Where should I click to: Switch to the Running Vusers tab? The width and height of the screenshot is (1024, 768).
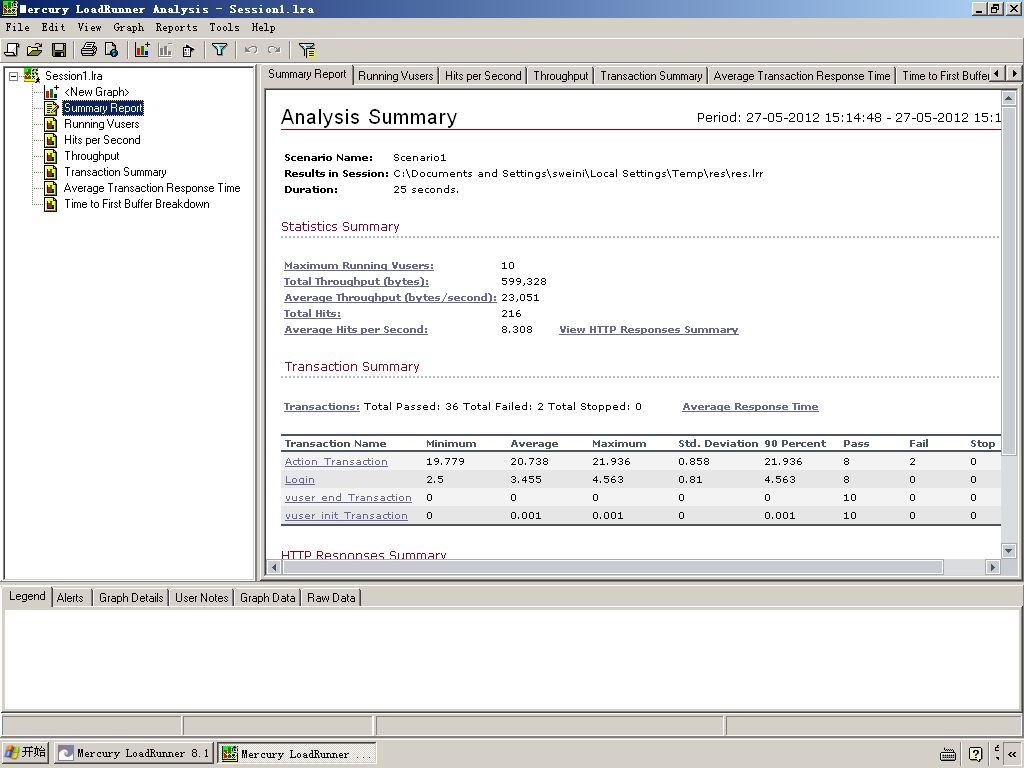click(396, 76)
